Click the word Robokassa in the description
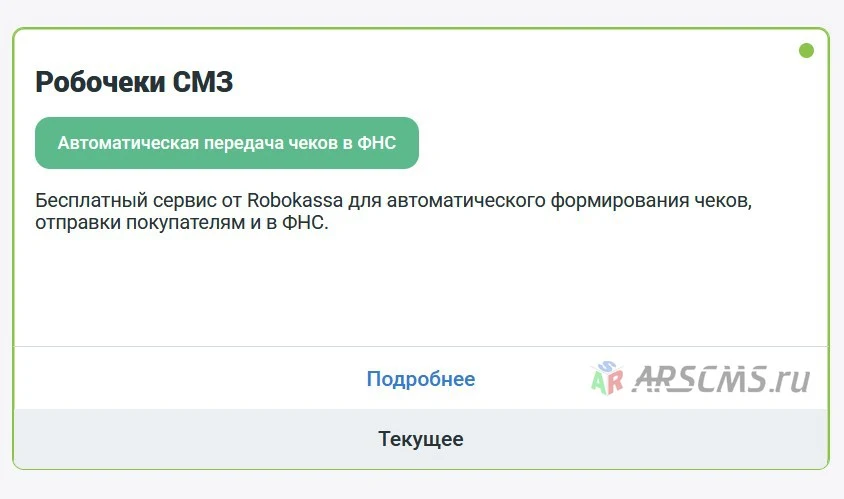 pos(295,200)
